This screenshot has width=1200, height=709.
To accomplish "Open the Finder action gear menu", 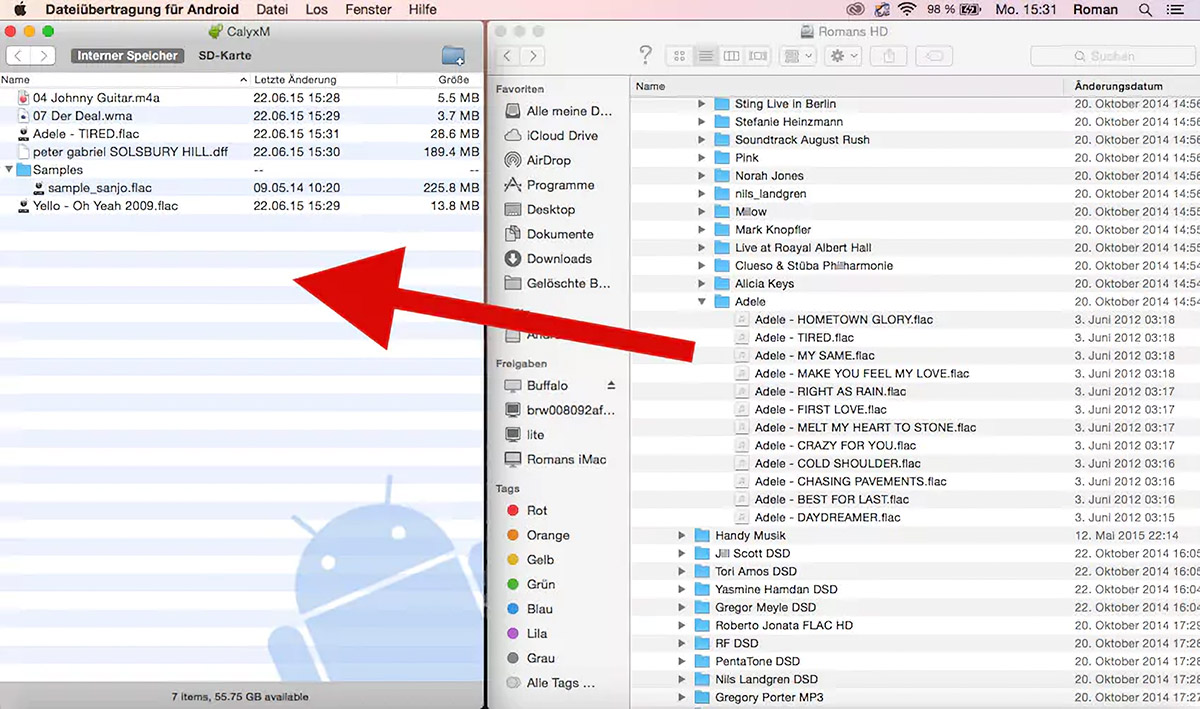I will click(x=843, y=56).
